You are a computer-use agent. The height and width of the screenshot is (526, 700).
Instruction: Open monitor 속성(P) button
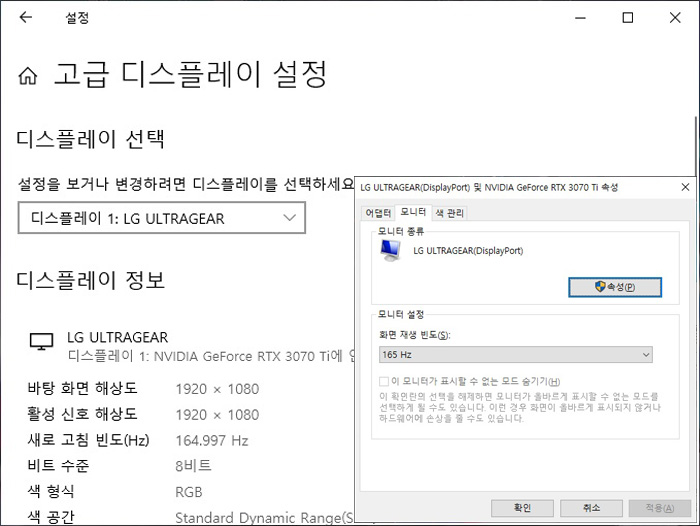(615, 287)
